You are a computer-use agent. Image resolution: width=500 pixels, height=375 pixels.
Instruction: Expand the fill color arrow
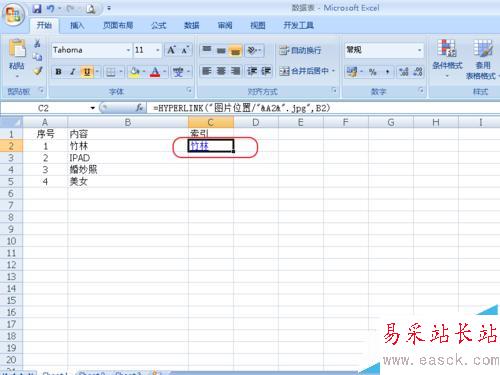click(x=144, y=72)
